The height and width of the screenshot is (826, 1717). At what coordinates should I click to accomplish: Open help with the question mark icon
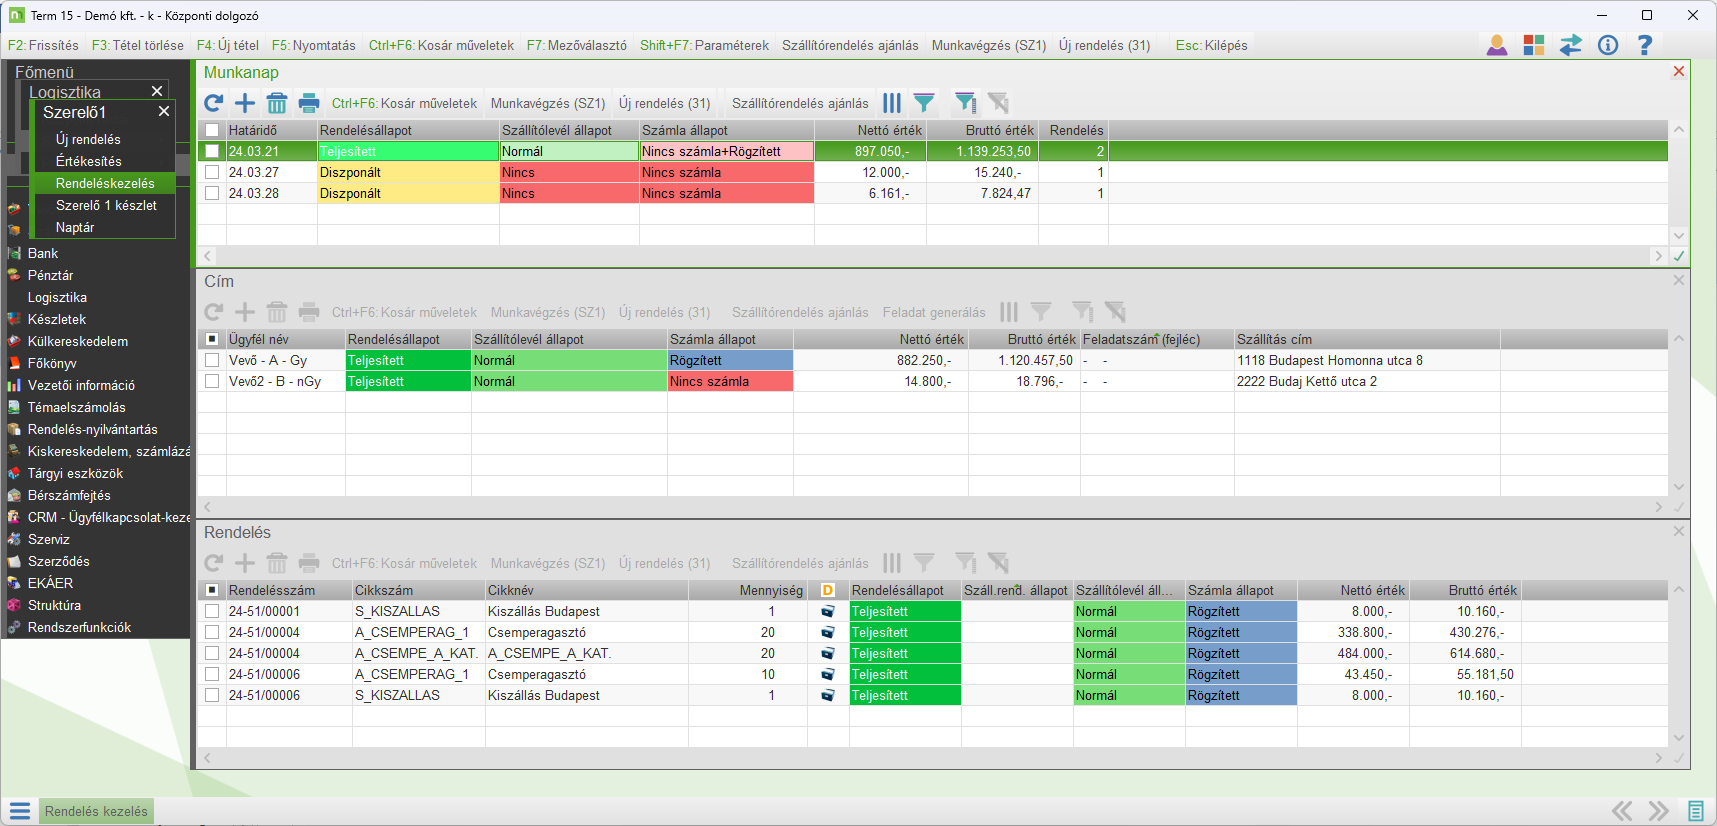coord(1645,45)
